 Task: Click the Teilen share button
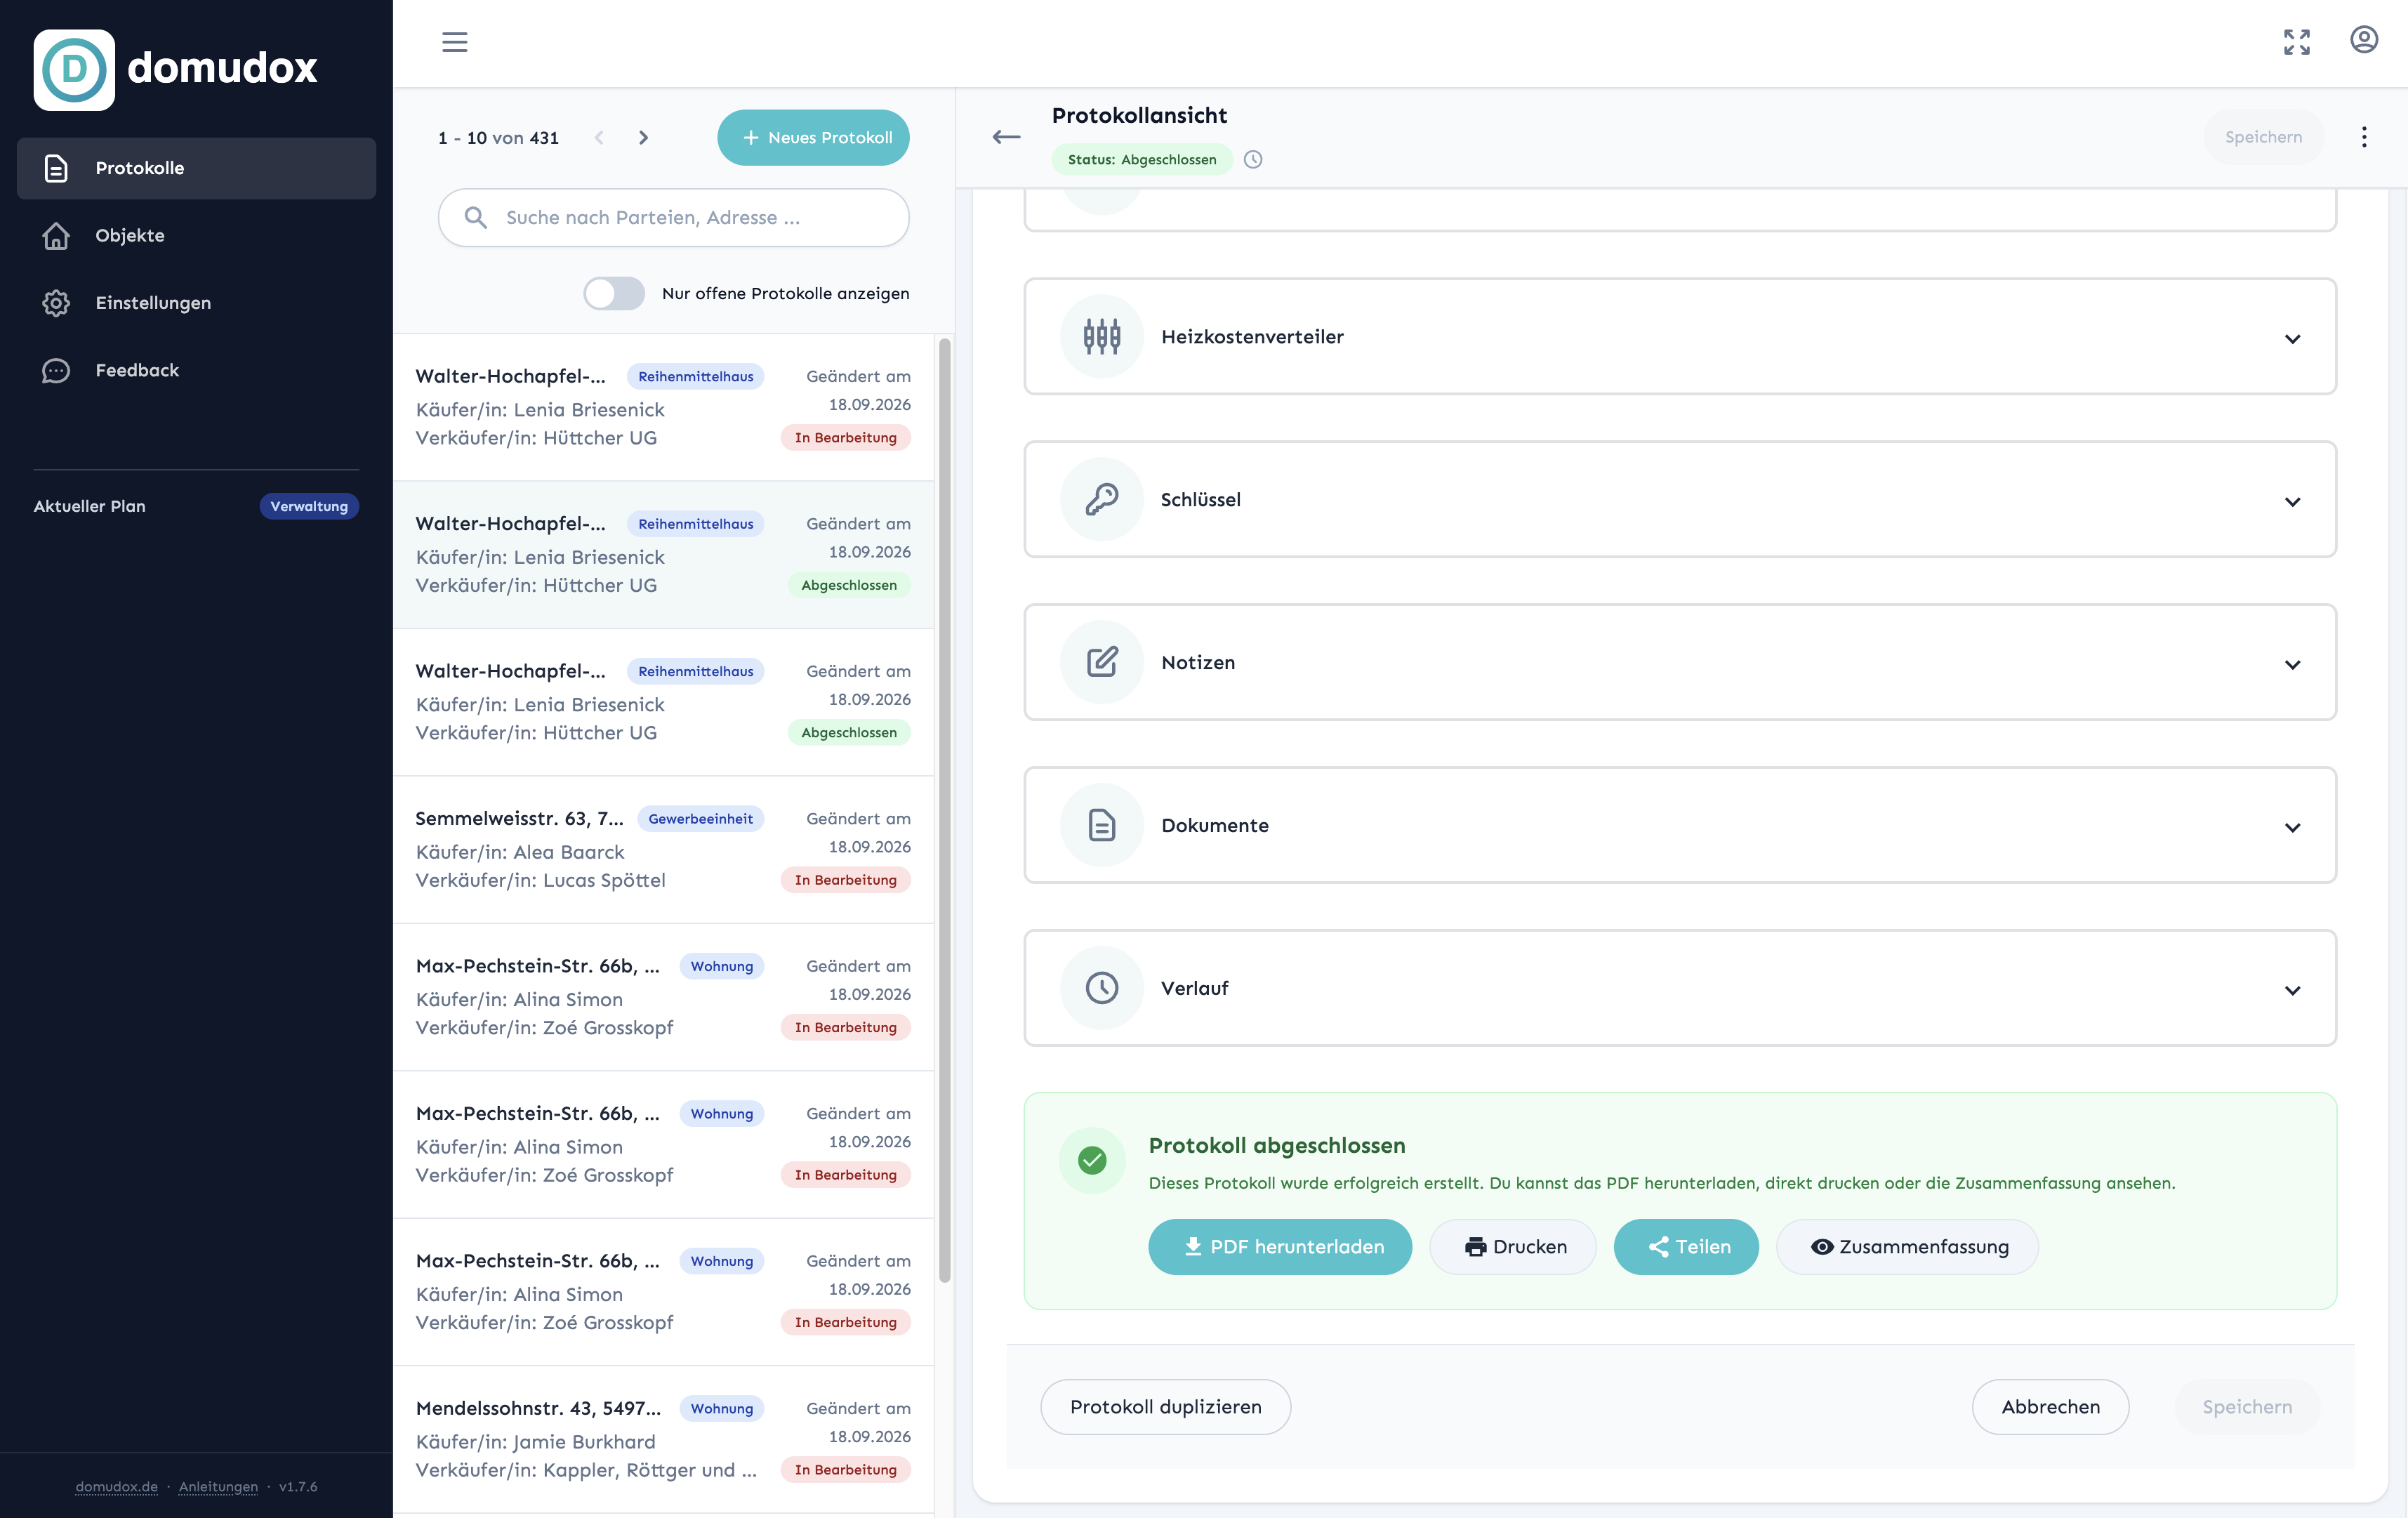click(x=1686, y=1247)
